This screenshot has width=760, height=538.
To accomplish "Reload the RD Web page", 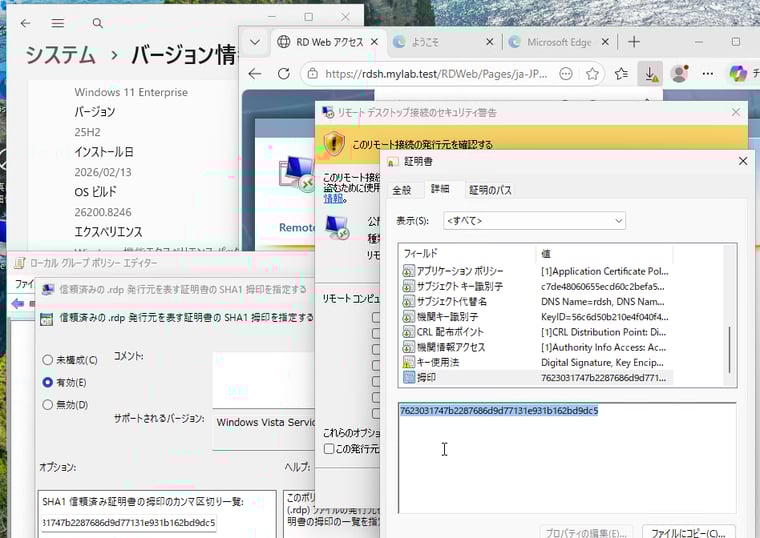I will pyautogui.click(x=284, y=74).
